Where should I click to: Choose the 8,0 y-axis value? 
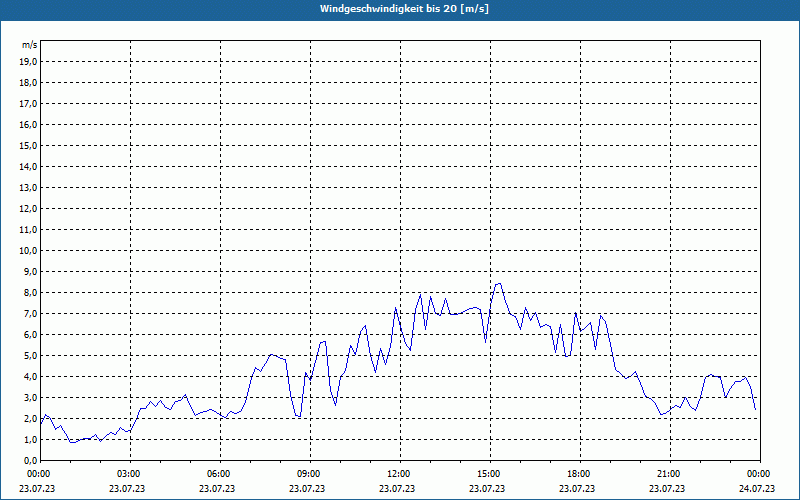[31, 292]
